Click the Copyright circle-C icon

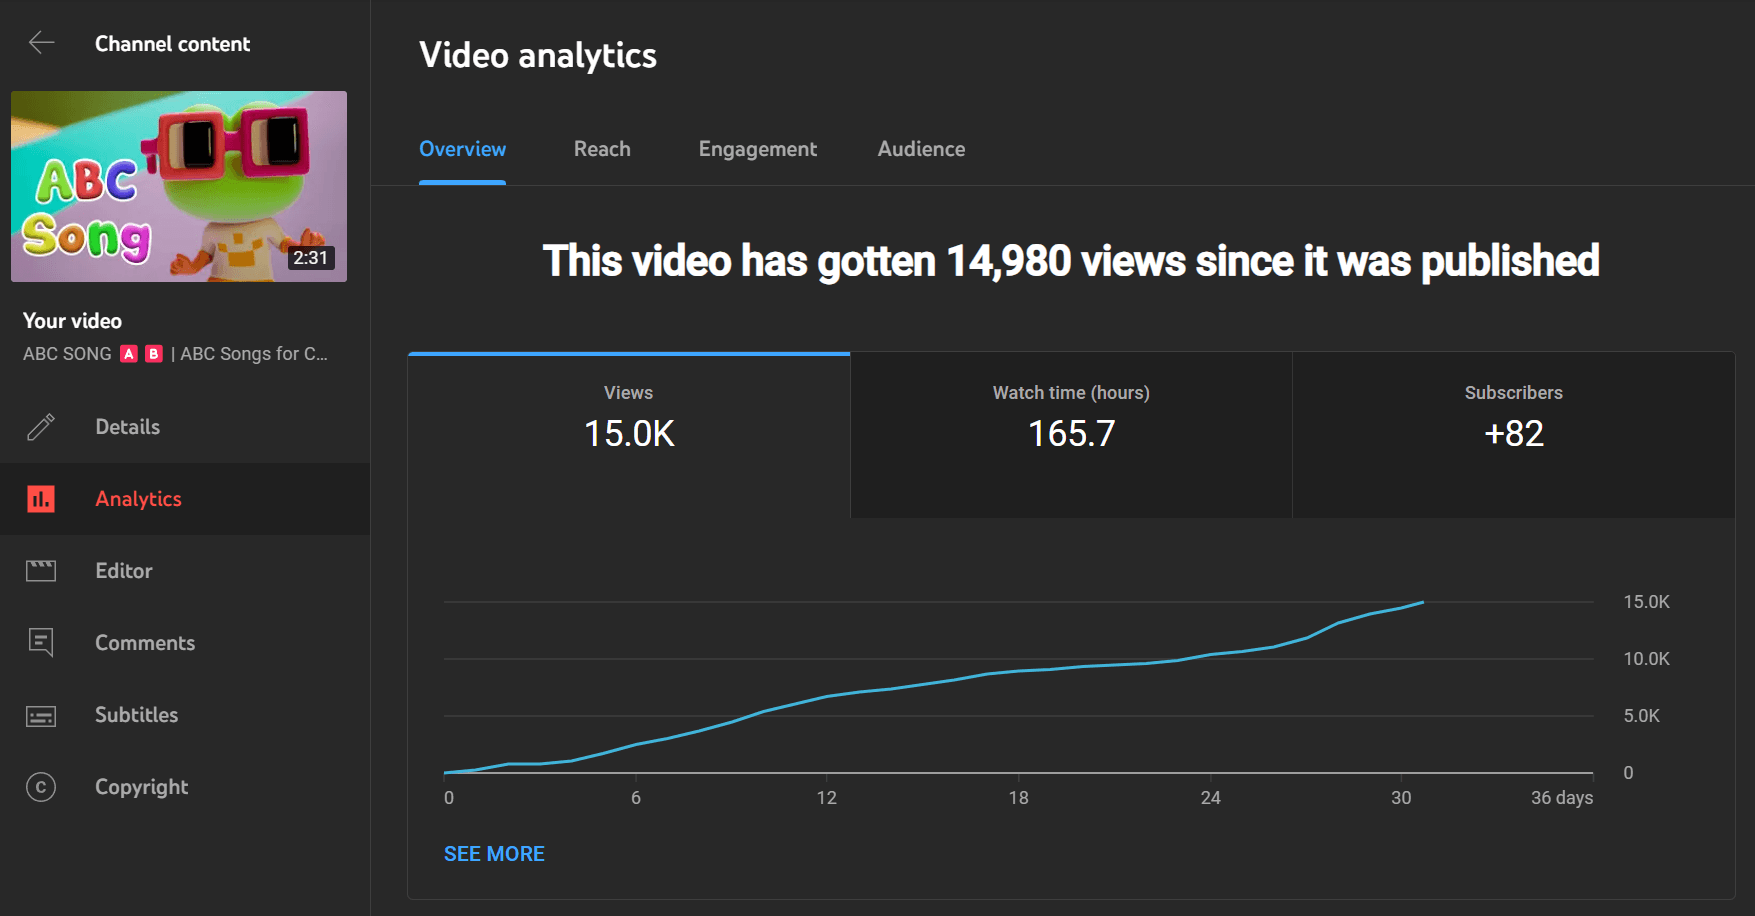[41, 787]
